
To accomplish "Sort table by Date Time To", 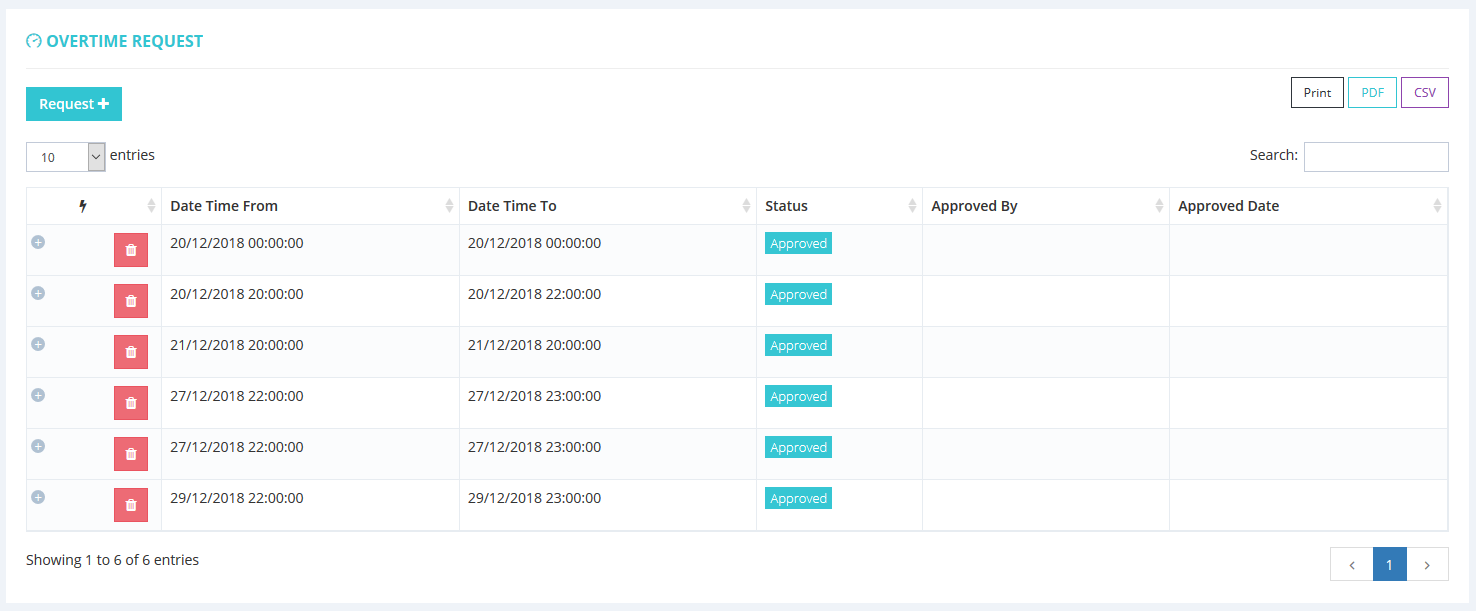I will [607, 206].
